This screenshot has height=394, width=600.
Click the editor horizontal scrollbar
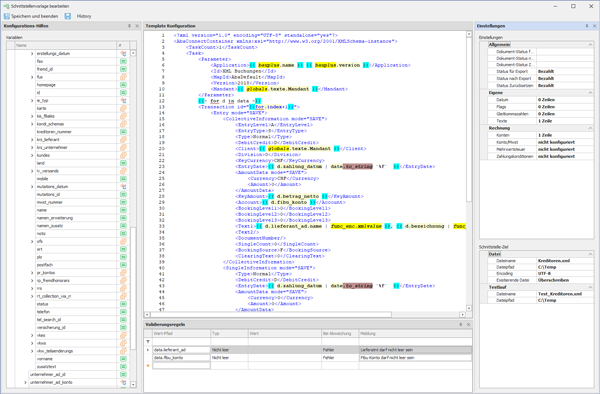(271, 314)
